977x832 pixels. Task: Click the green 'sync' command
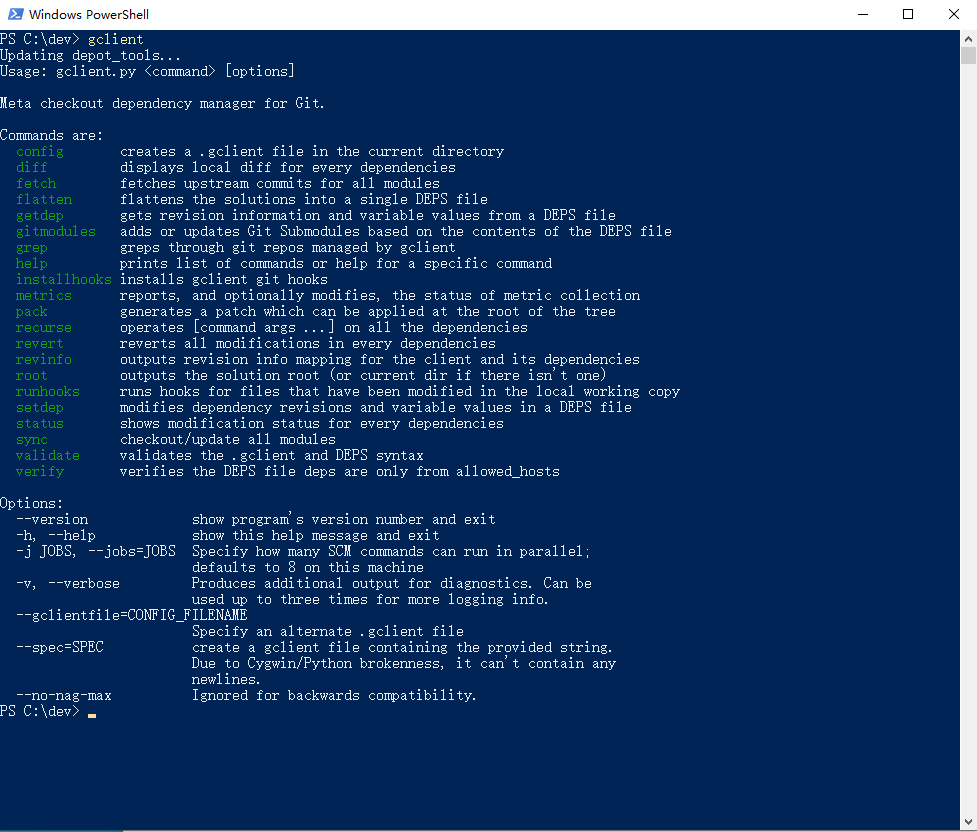click(32, 440)
